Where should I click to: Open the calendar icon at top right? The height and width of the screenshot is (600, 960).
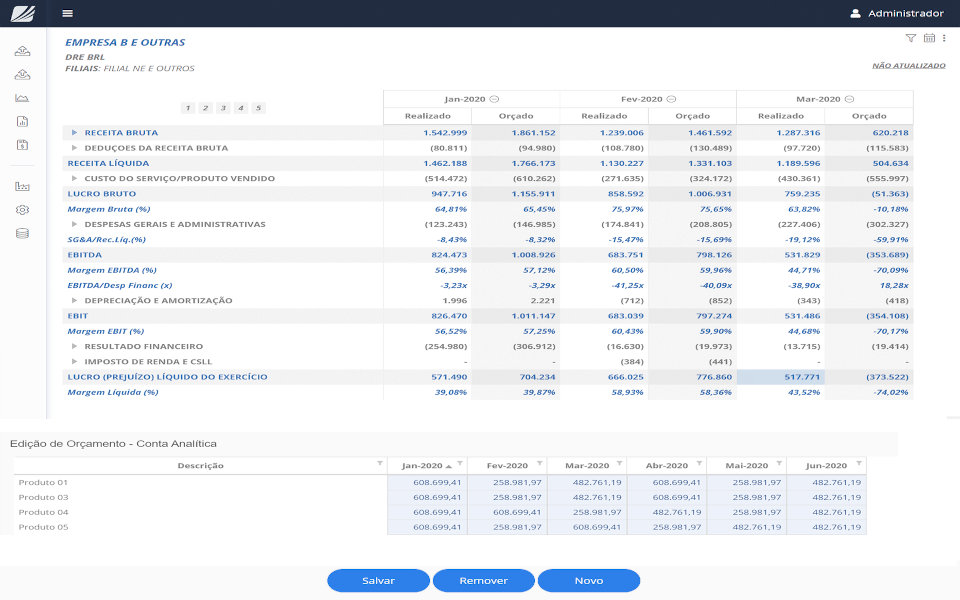(x=929, y=38)
